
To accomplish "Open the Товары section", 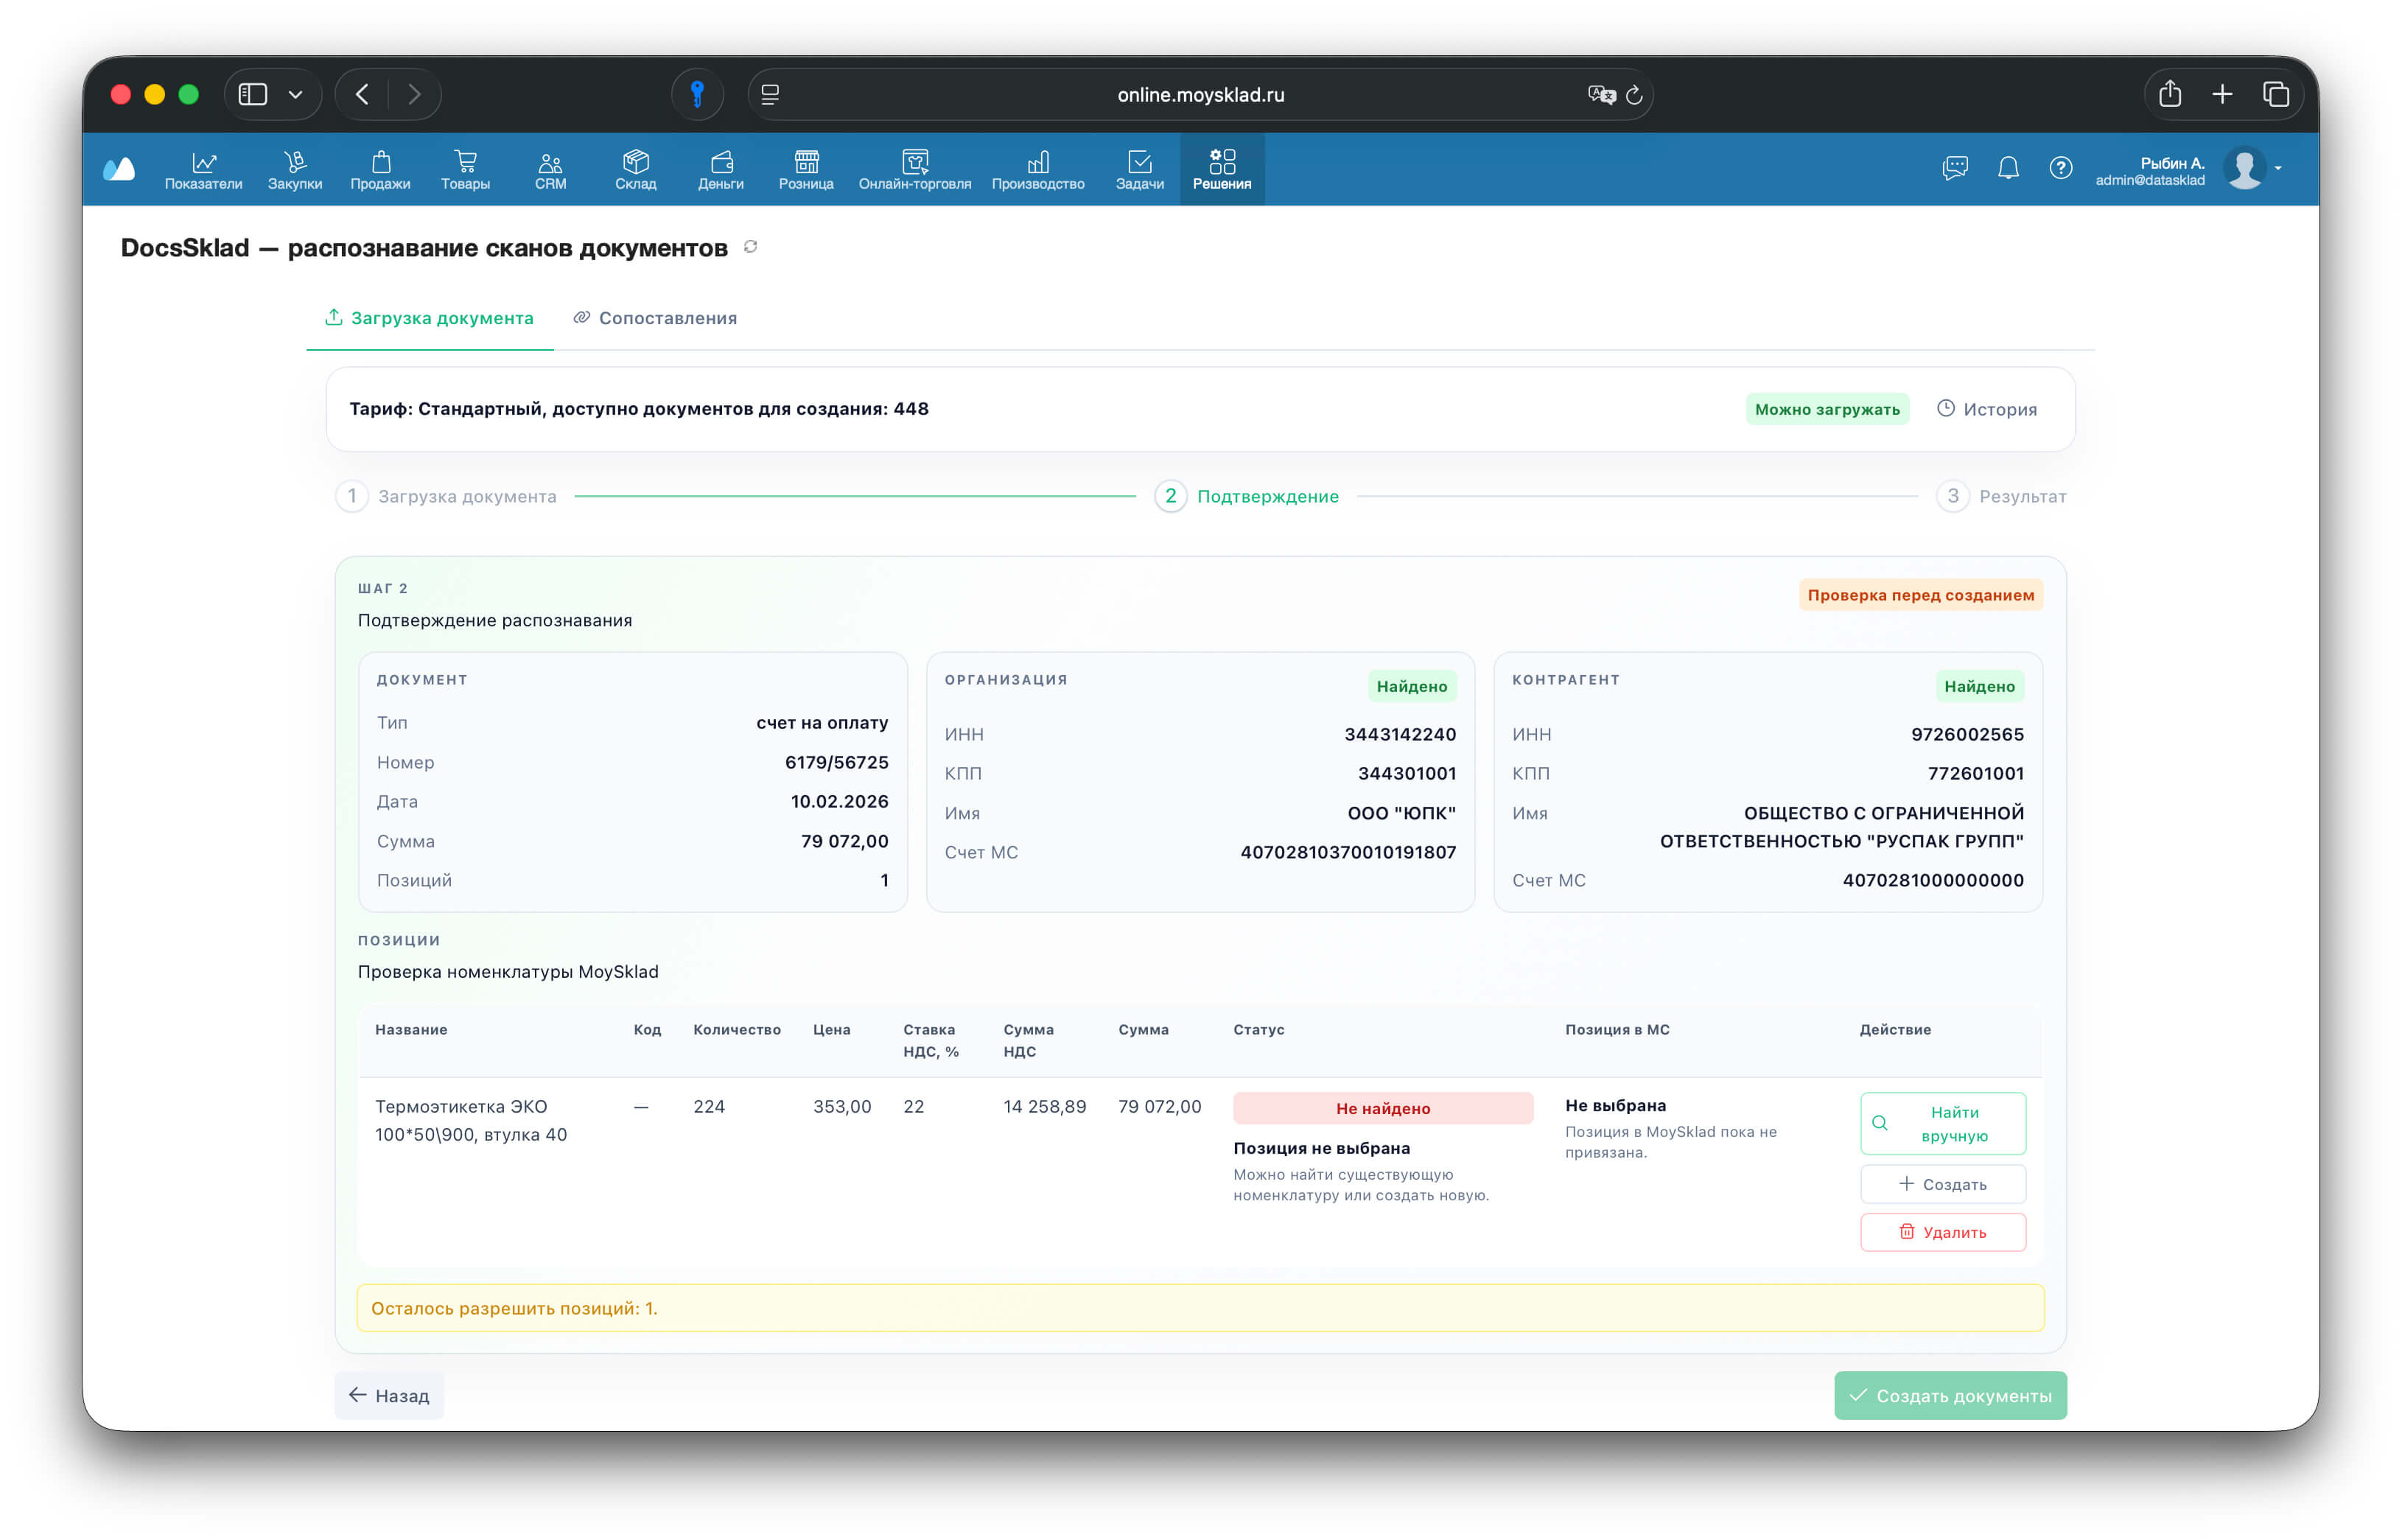I will coord(465,169).
